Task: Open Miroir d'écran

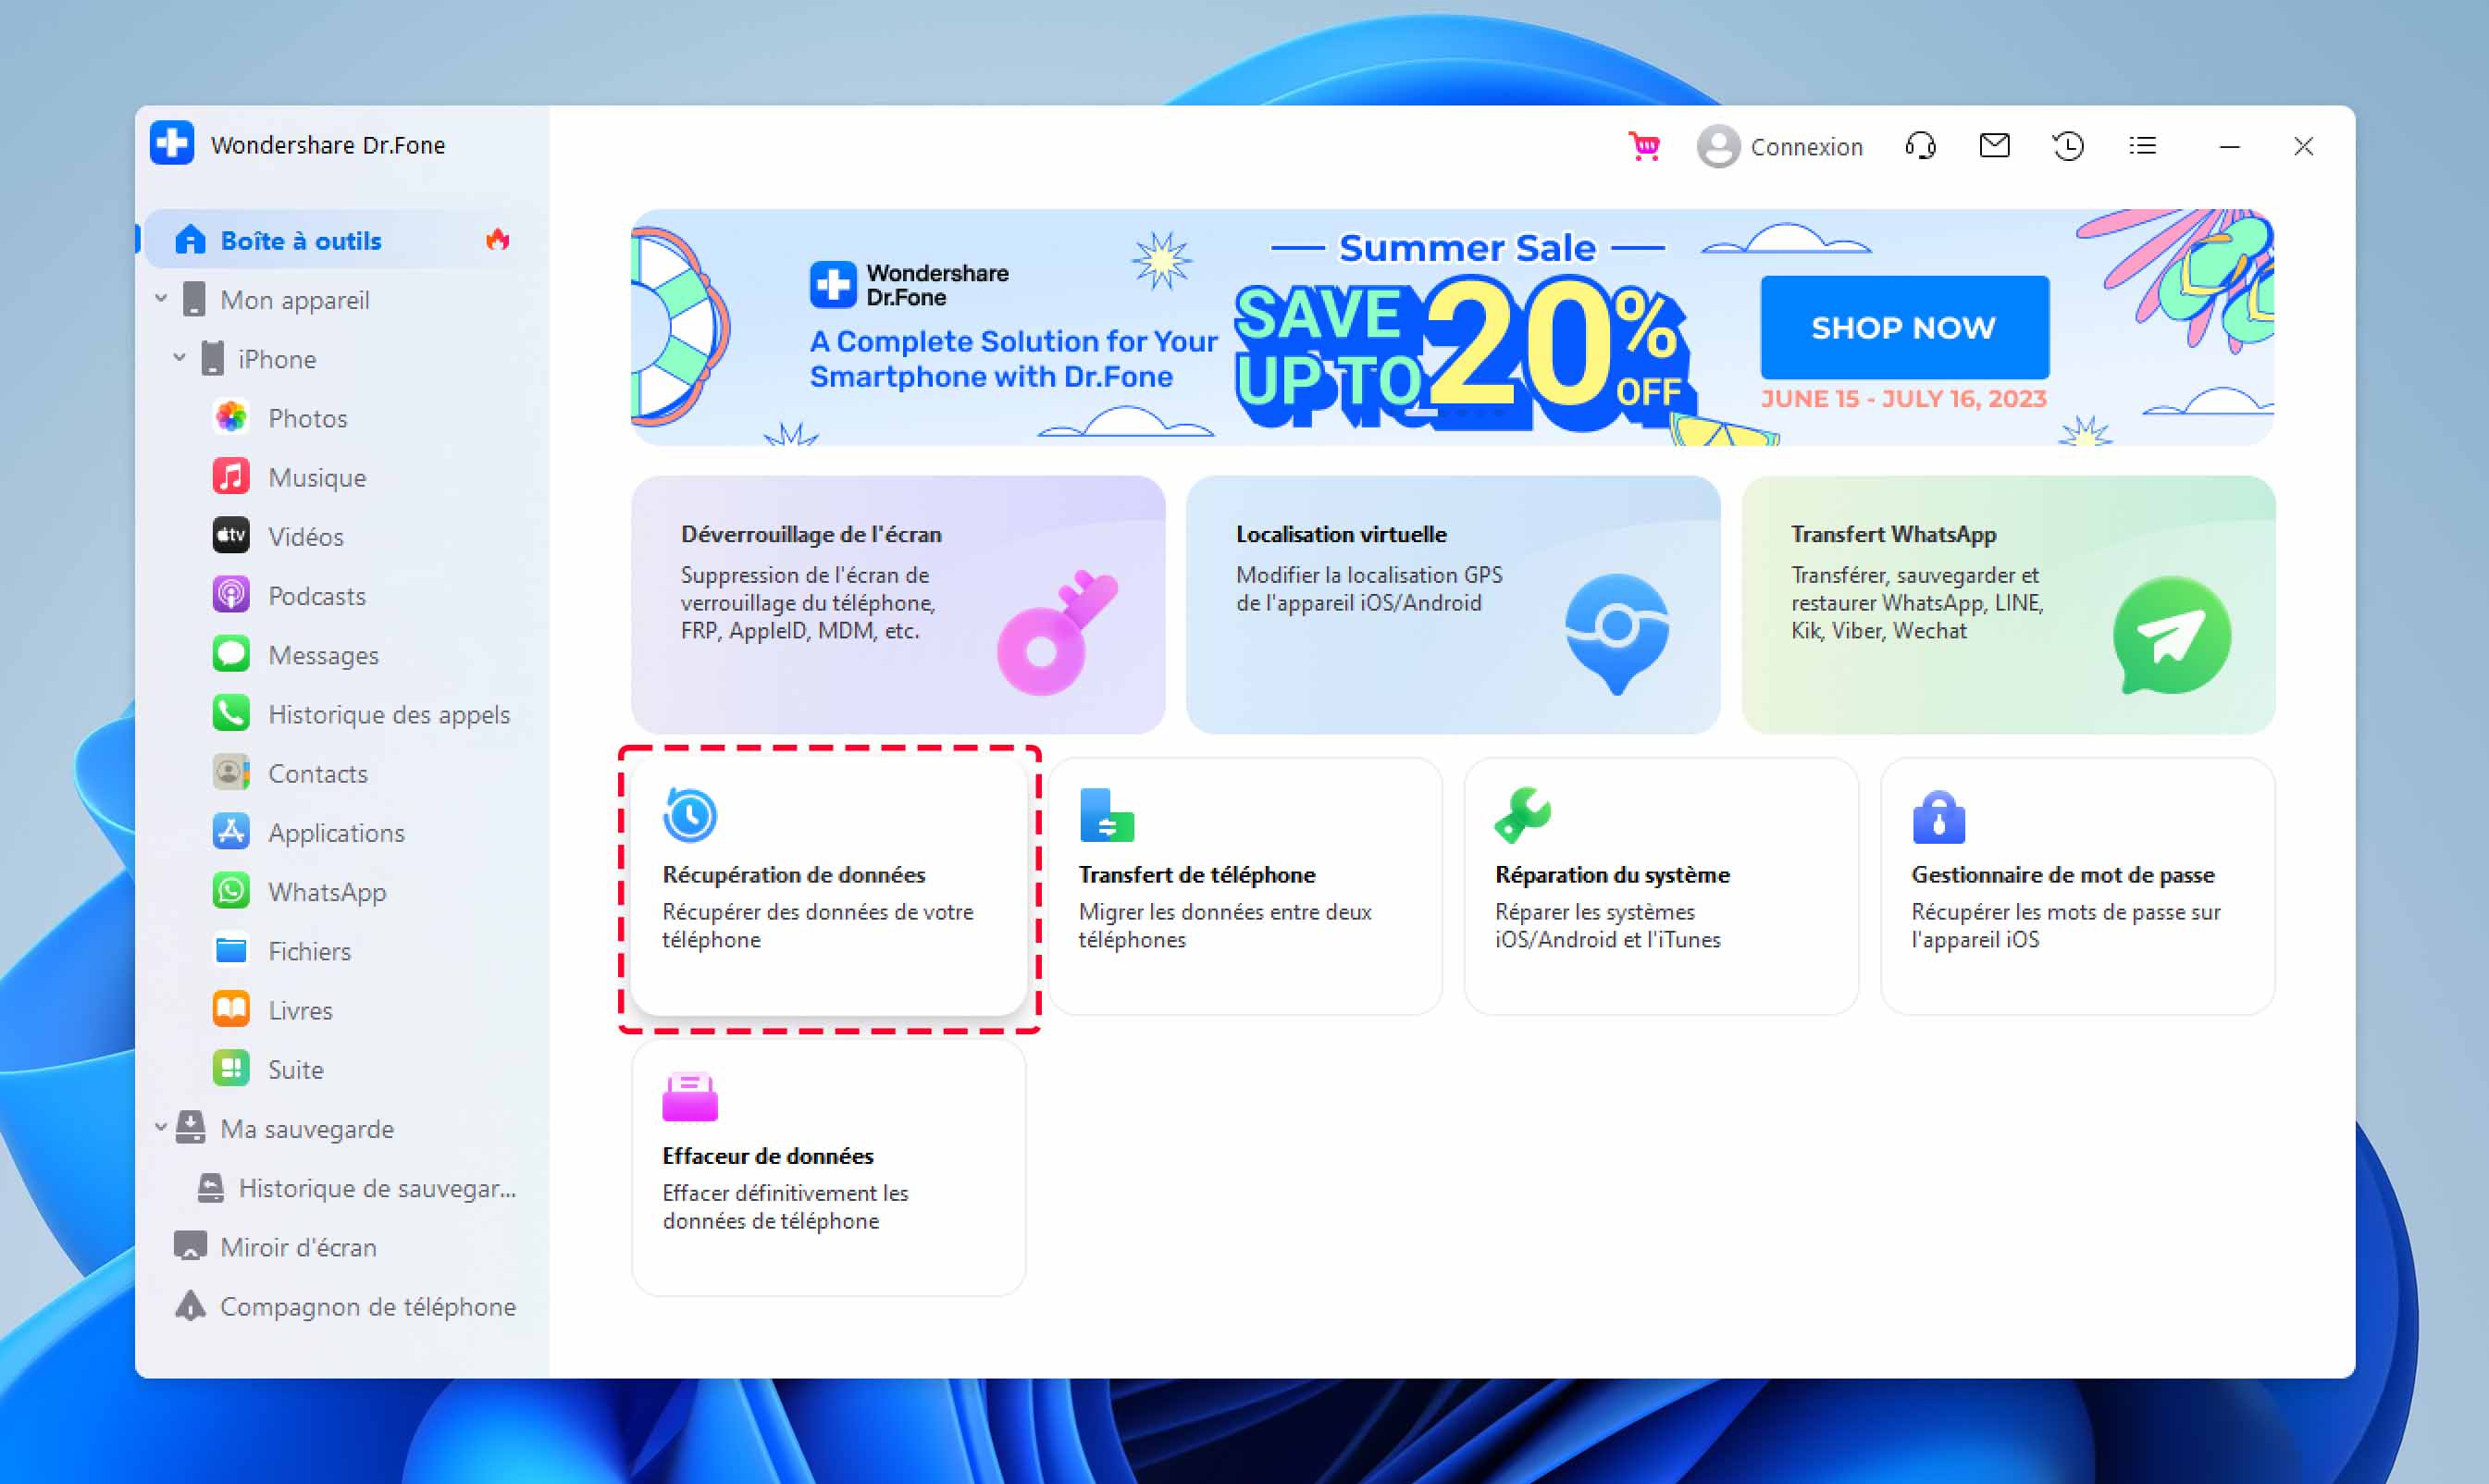Action: [297, 1247]
